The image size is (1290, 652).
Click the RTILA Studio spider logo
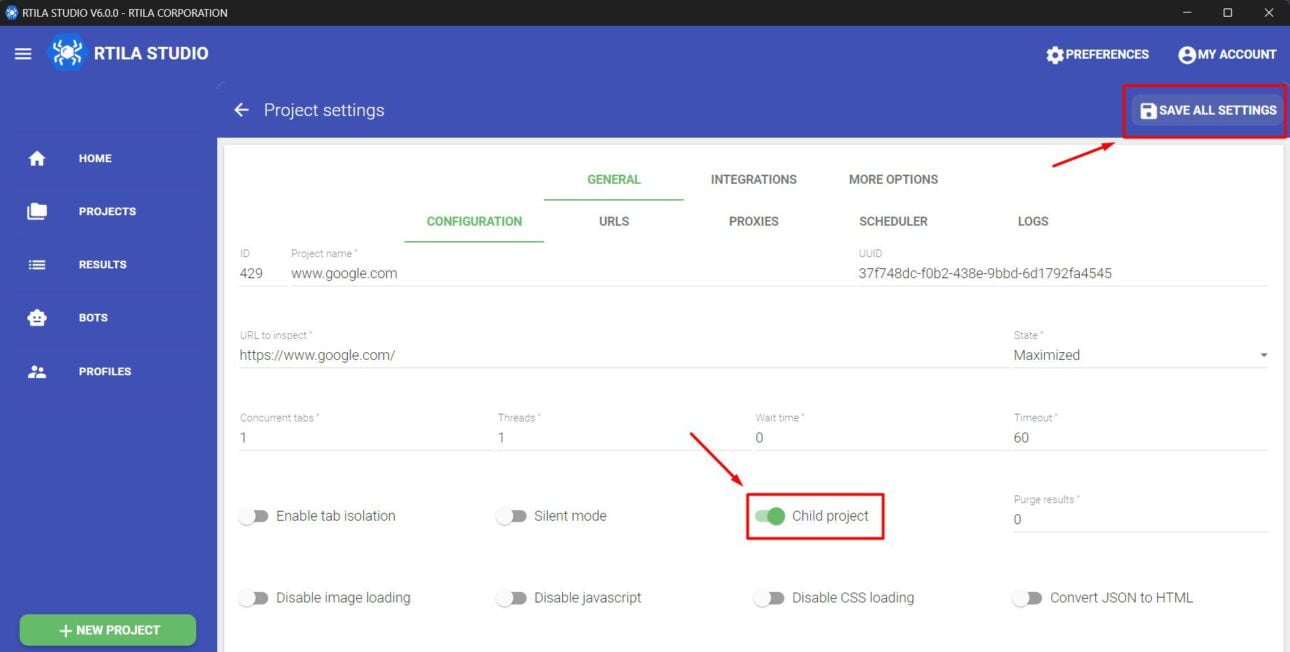pos(66,52)
